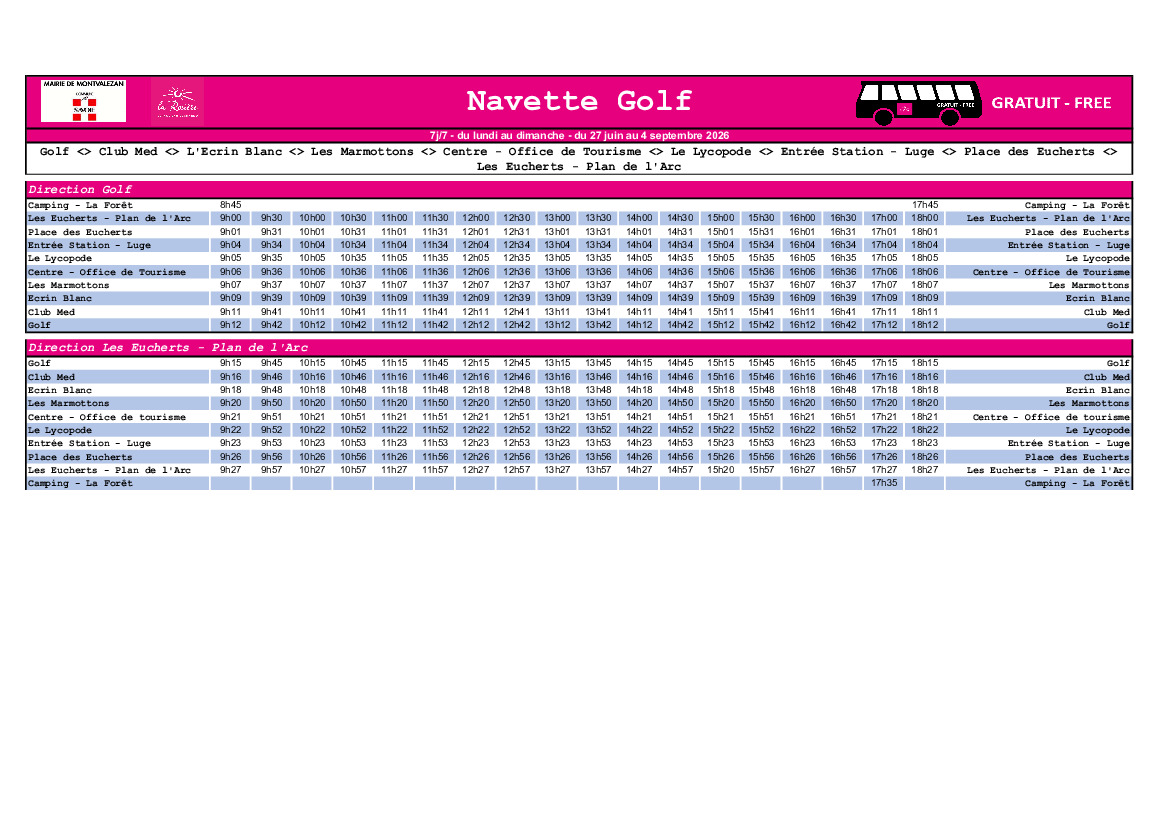Select the 7j/7 date range banner

tap(579, 136)
